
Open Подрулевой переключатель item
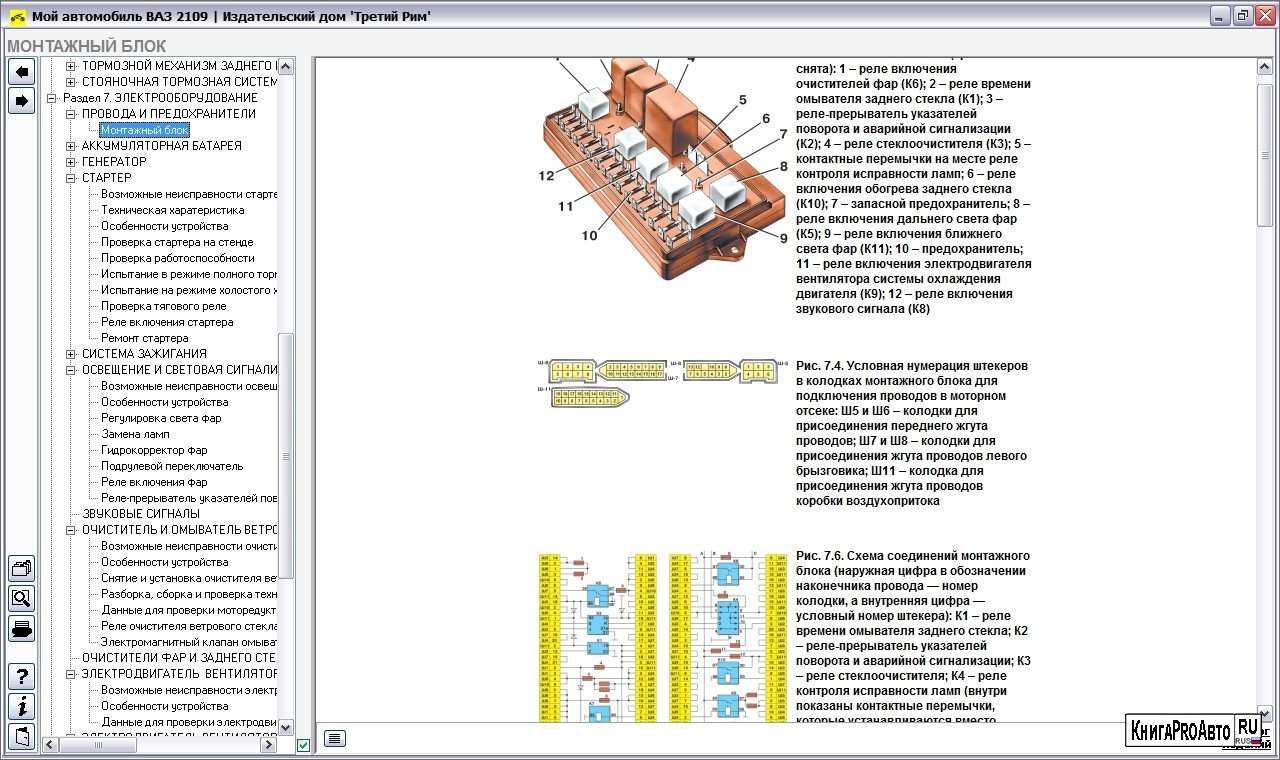172,466
